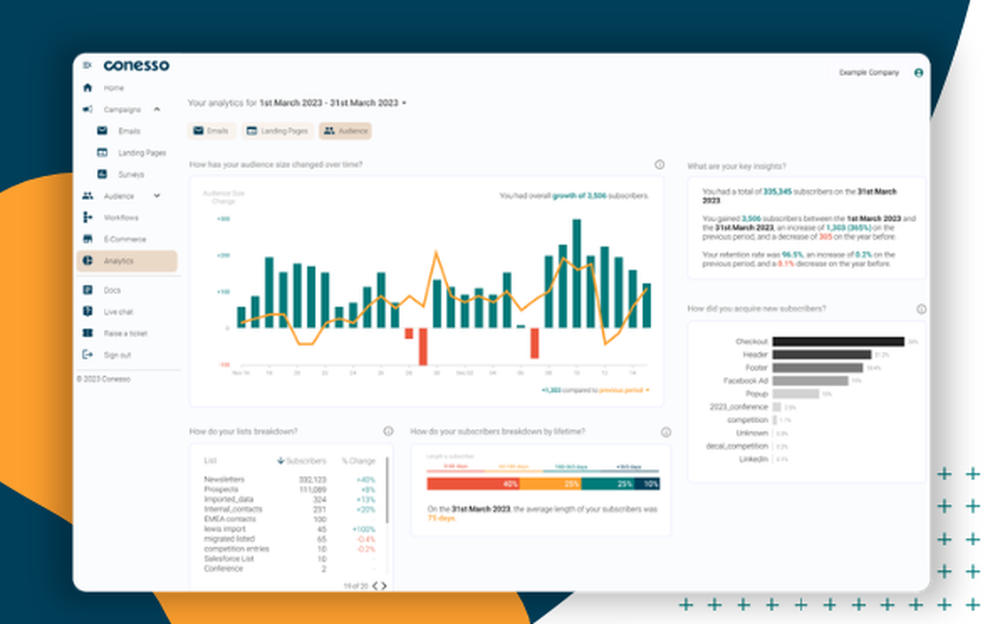This screenshot has height=624, width=1000.
Task: Collapse the sidebar with the menu icon
Action: [x=87, y=65]
